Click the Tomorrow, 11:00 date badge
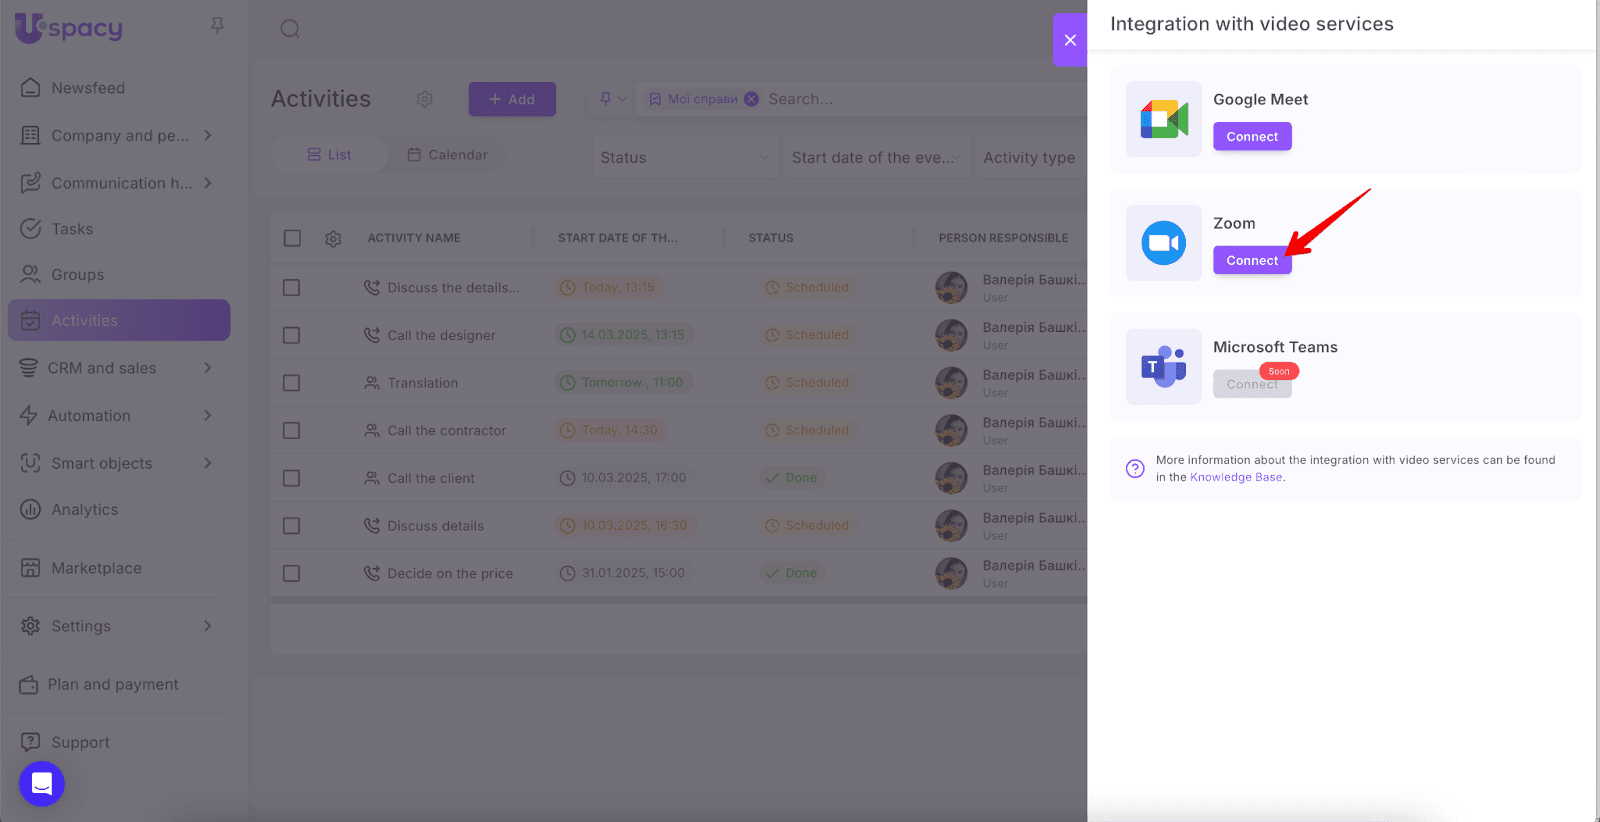 (x=622, y=383)
